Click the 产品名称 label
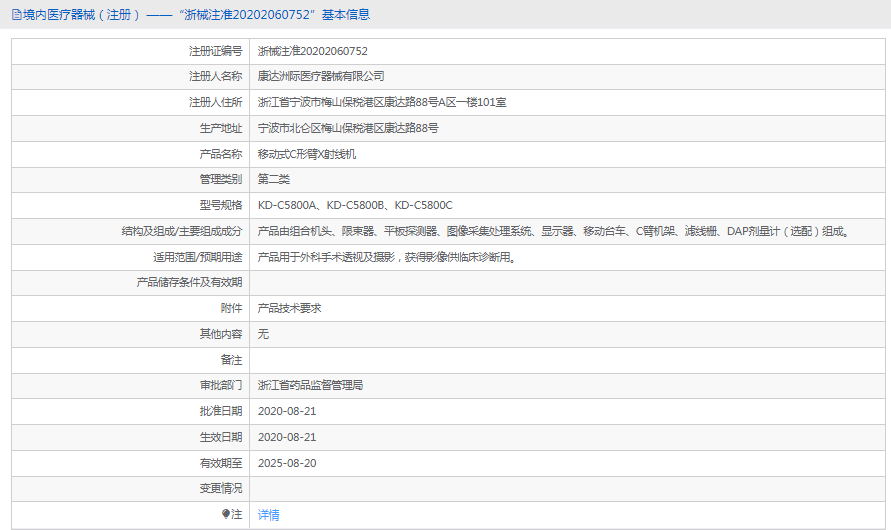 tap(220, 154)
